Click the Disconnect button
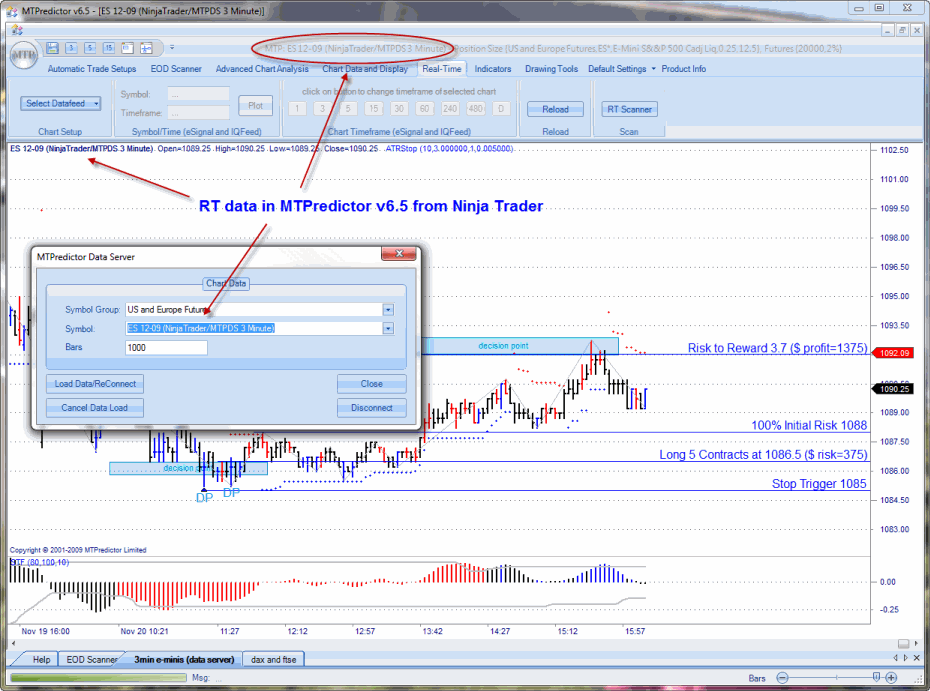 [372, 408]
